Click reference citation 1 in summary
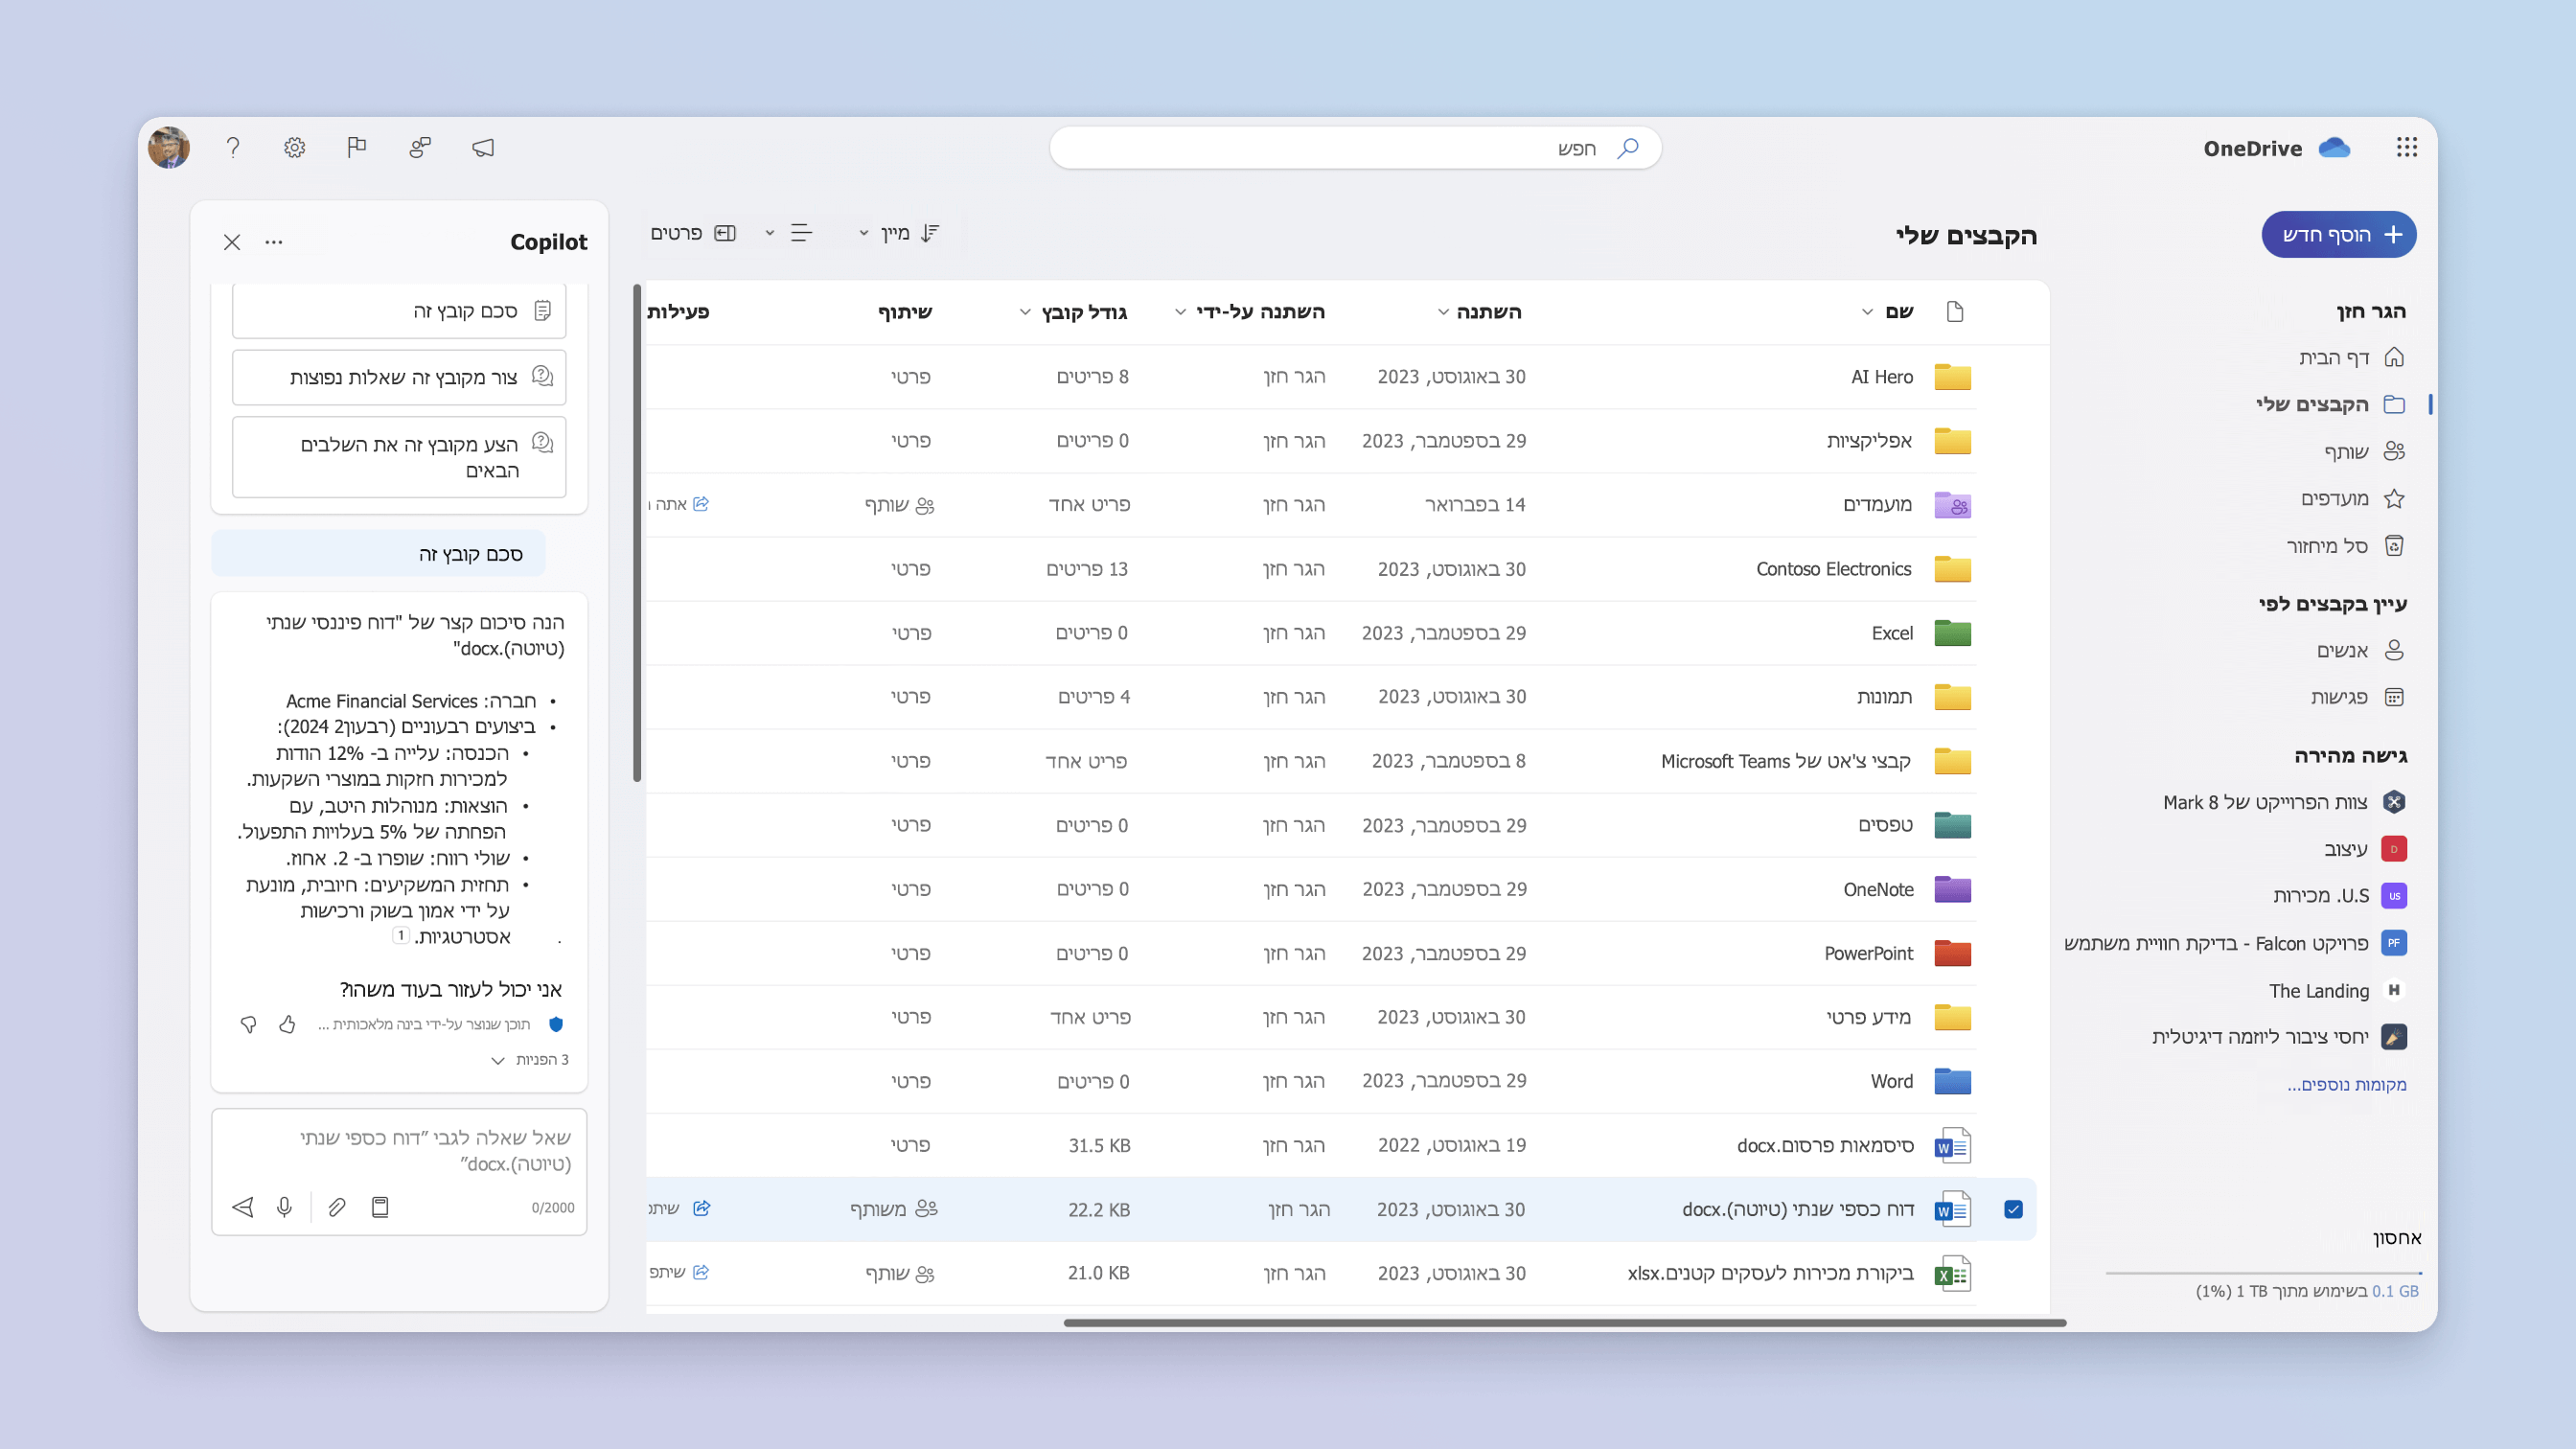Viewport: 2576px width, 1449px height. pos(401,935)
